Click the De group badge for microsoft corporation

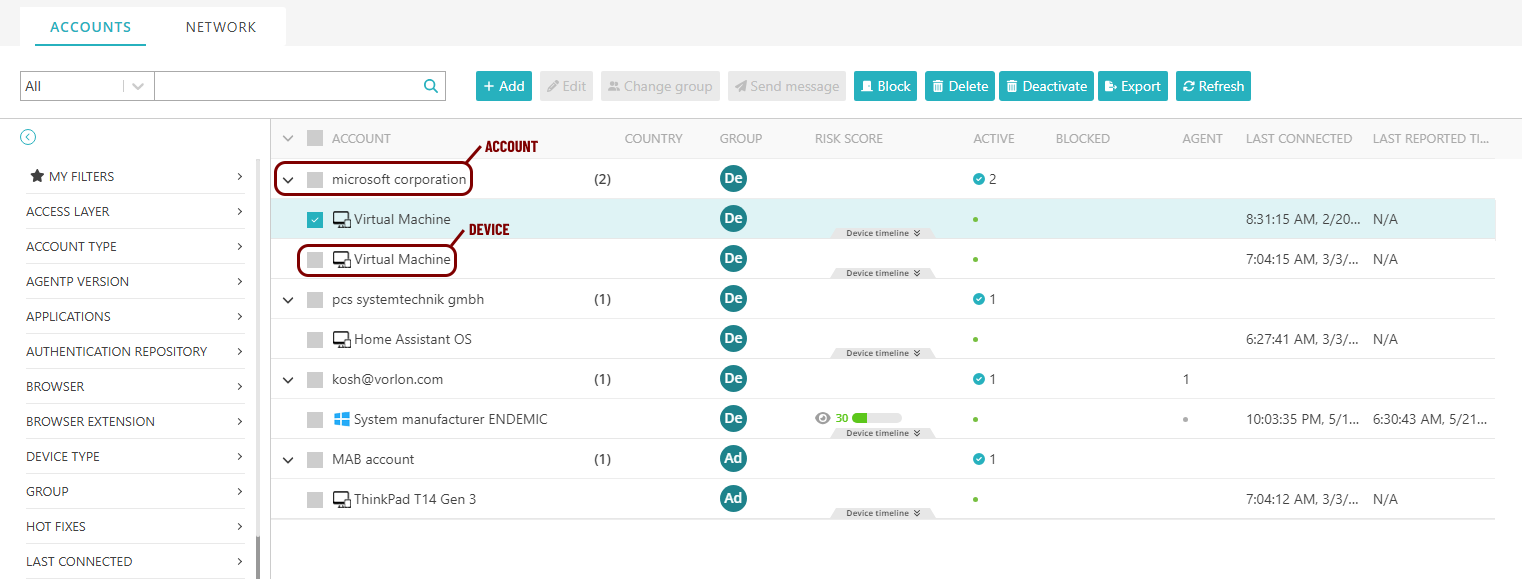pyautogui.click(x=733, y=179)
